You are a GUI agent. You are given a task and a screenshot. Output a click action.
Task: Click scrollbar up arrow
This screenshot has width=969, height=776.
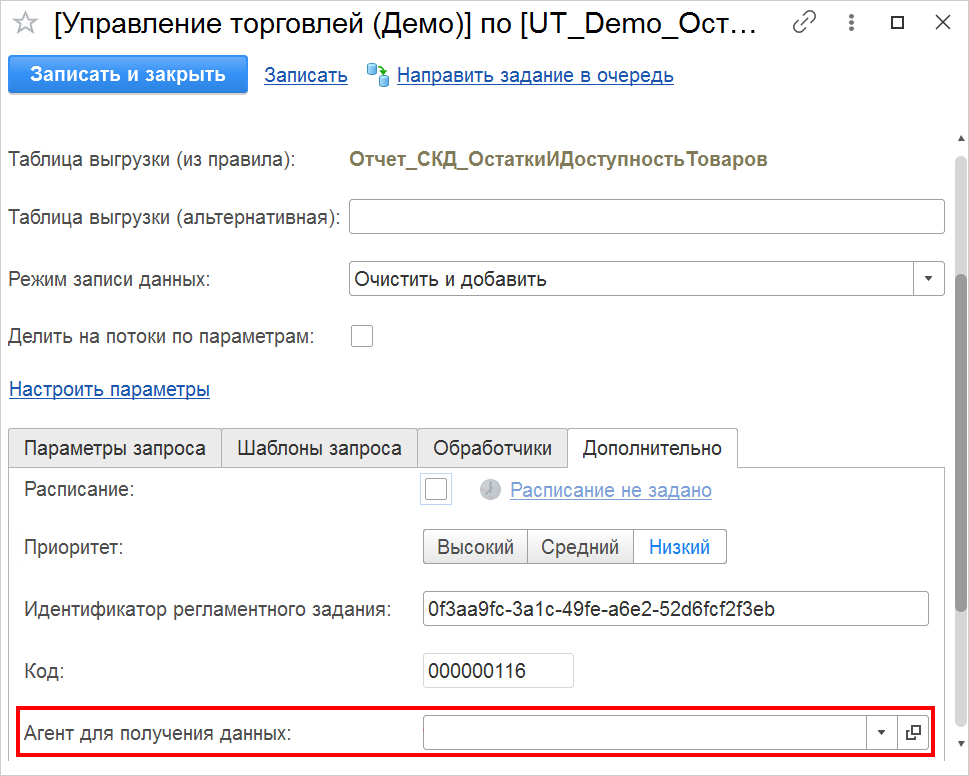pos(961,138)
